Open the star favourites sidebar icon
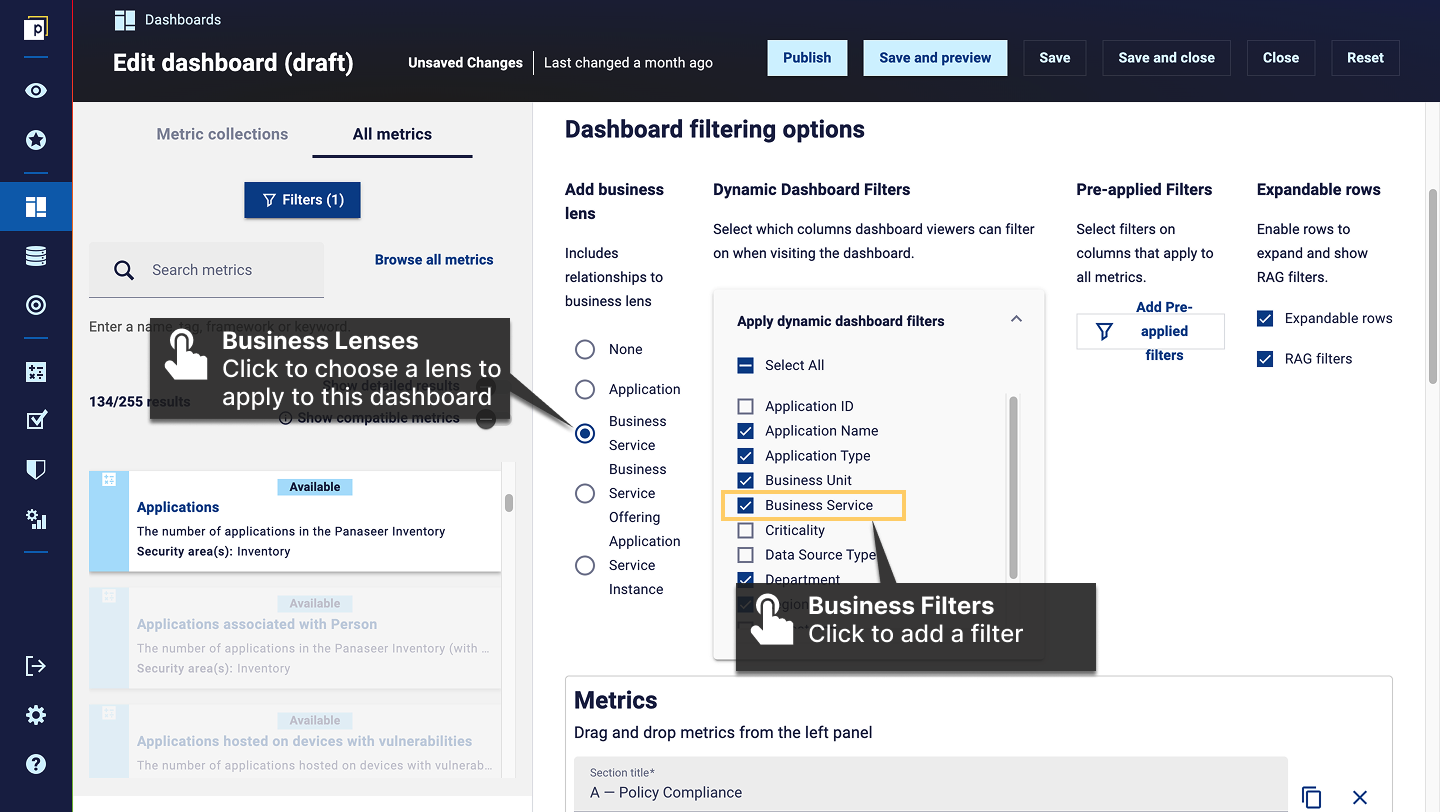 (36, 140)
